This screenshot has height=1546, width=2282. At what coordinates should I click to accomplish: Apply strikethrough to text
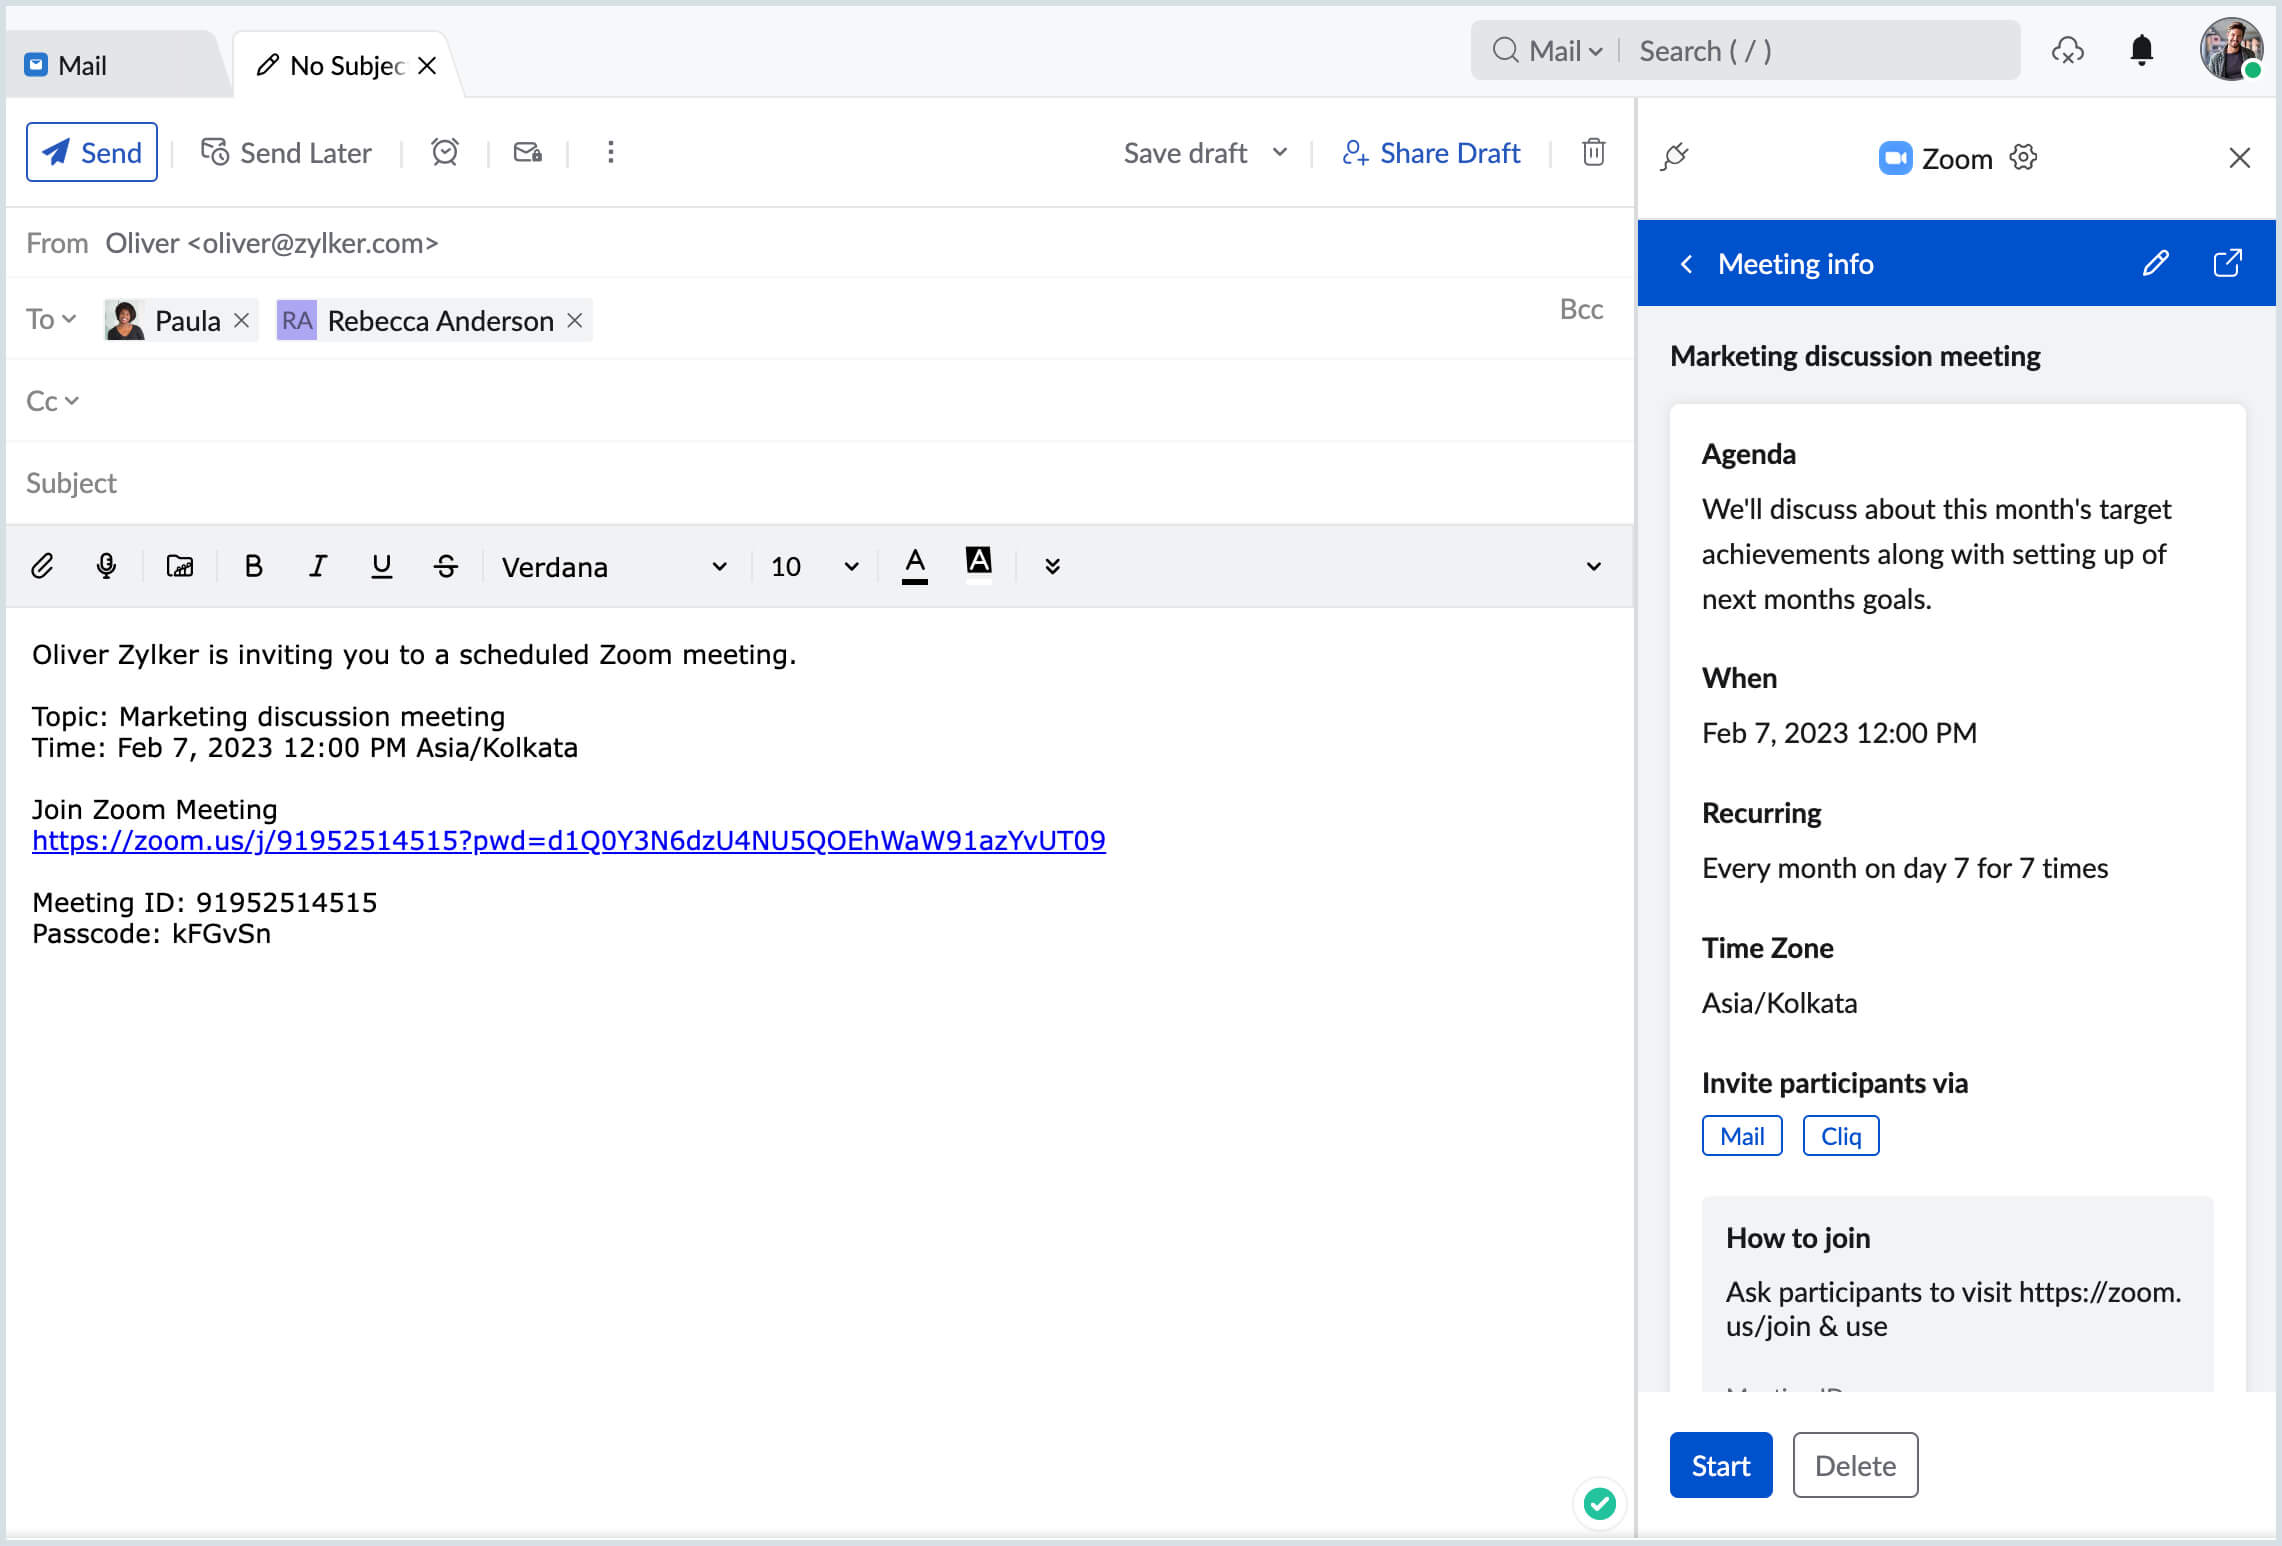(446, 566)
